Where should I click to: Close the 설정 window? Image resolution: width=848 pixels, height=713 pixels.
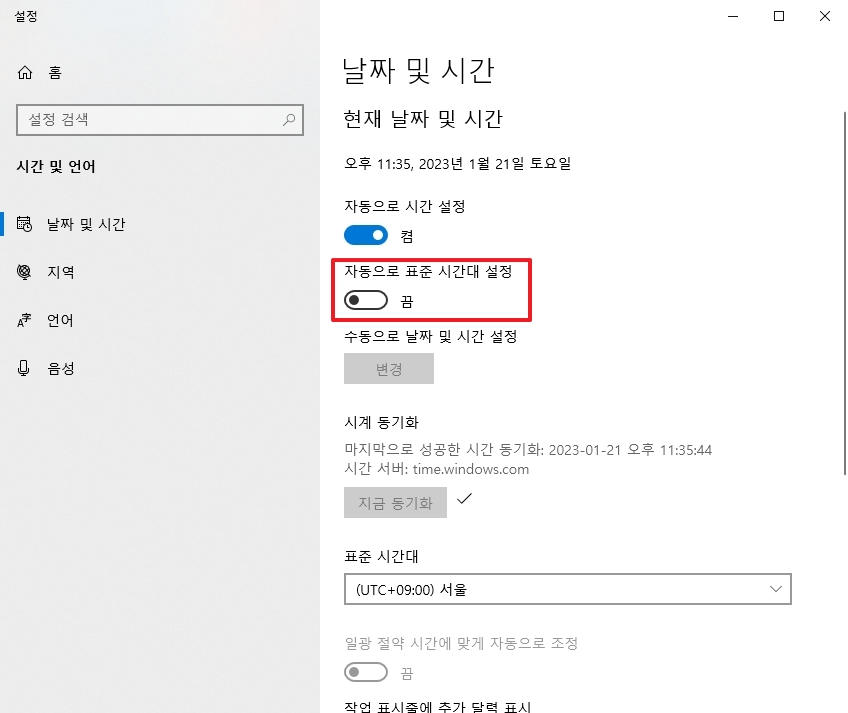point(825,16)
